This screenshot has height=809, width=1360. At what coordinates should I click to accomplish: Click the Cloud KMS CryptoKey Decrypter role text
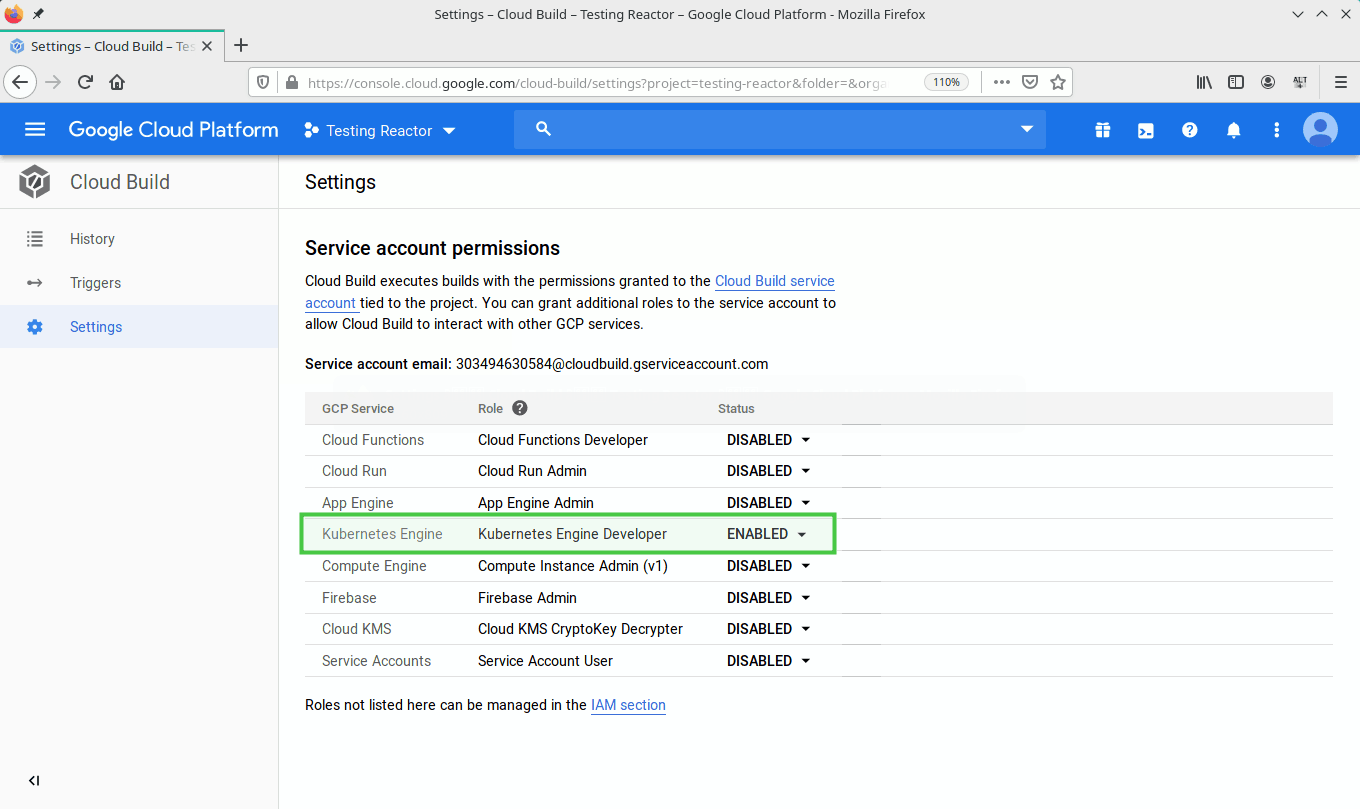[x=580, y=629]
